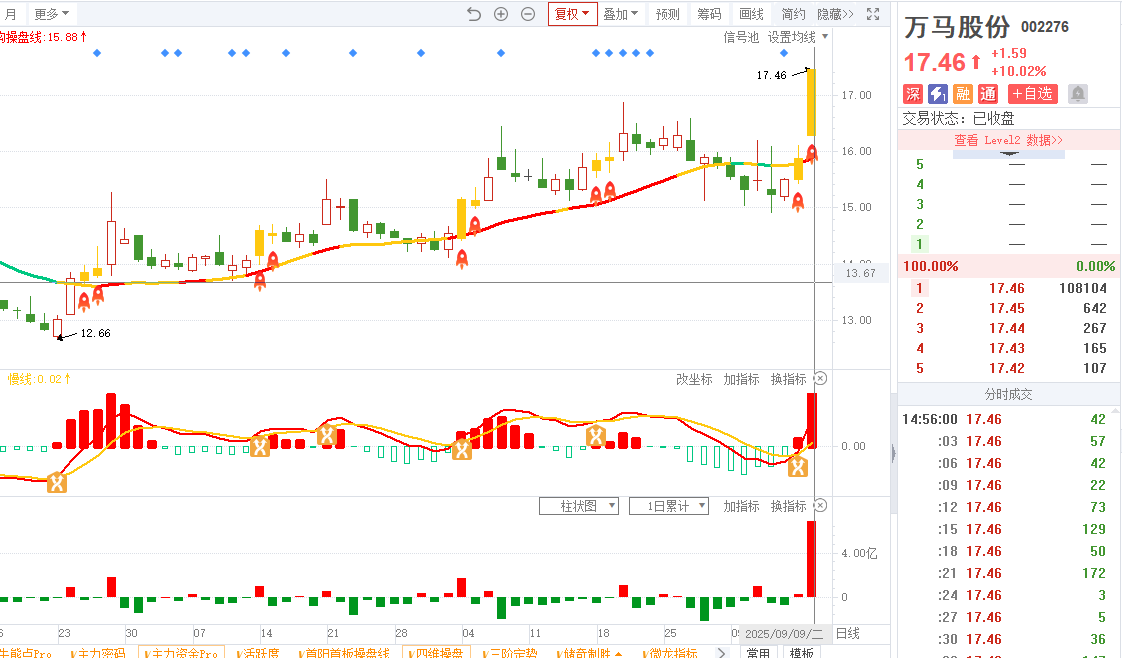This screenshot has height=658, width=1122.
Task: Click the undo arrow icon in the chart toolbar
Action: tap(474, 14)
